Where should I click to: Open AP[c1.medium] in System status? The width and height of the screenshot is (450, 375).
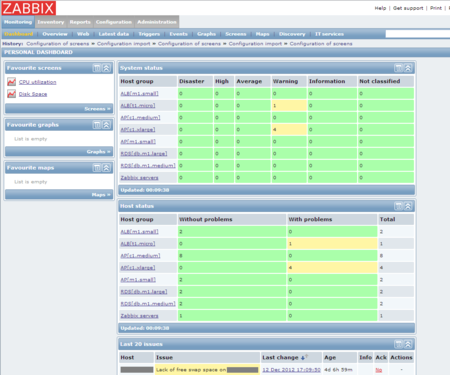click(x=140, y=118)
